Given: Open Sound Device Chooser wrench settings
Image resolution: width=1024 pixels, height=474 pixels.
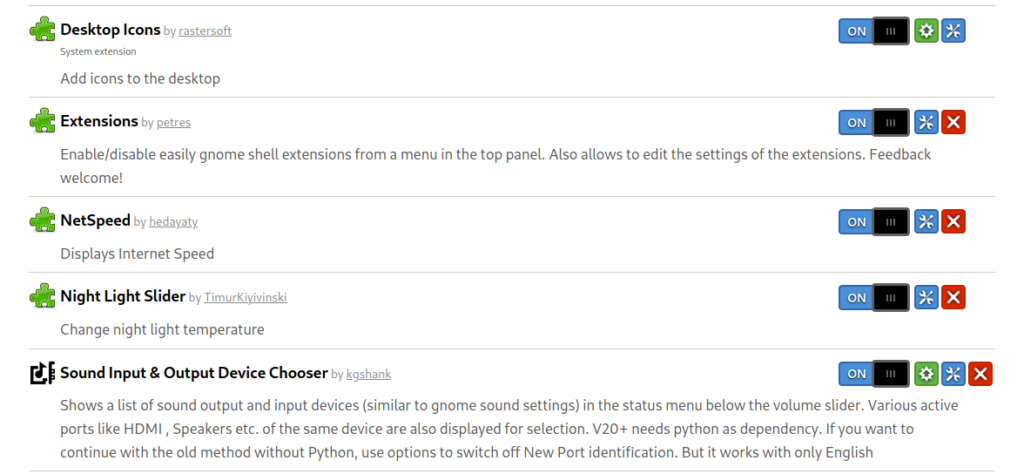Looking at the screenshot, I should 953,373.
